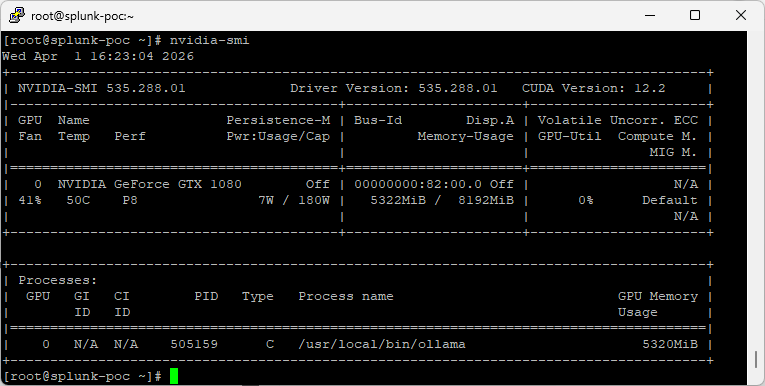Viewport: 765px width, 386px height.
Task: Click the vertical scrollbar thumb in the terminal
Action: click(x=756, y=360)
